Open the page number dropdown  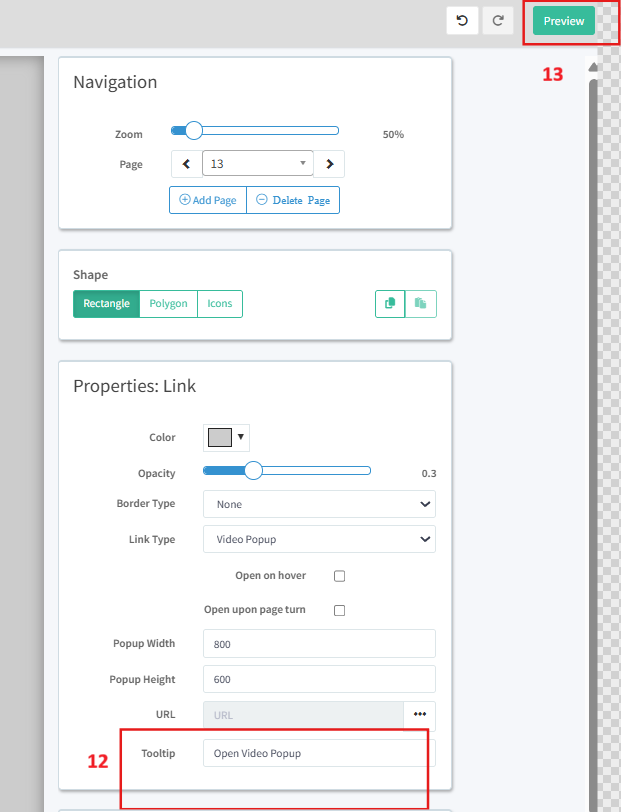coord(258,164)
